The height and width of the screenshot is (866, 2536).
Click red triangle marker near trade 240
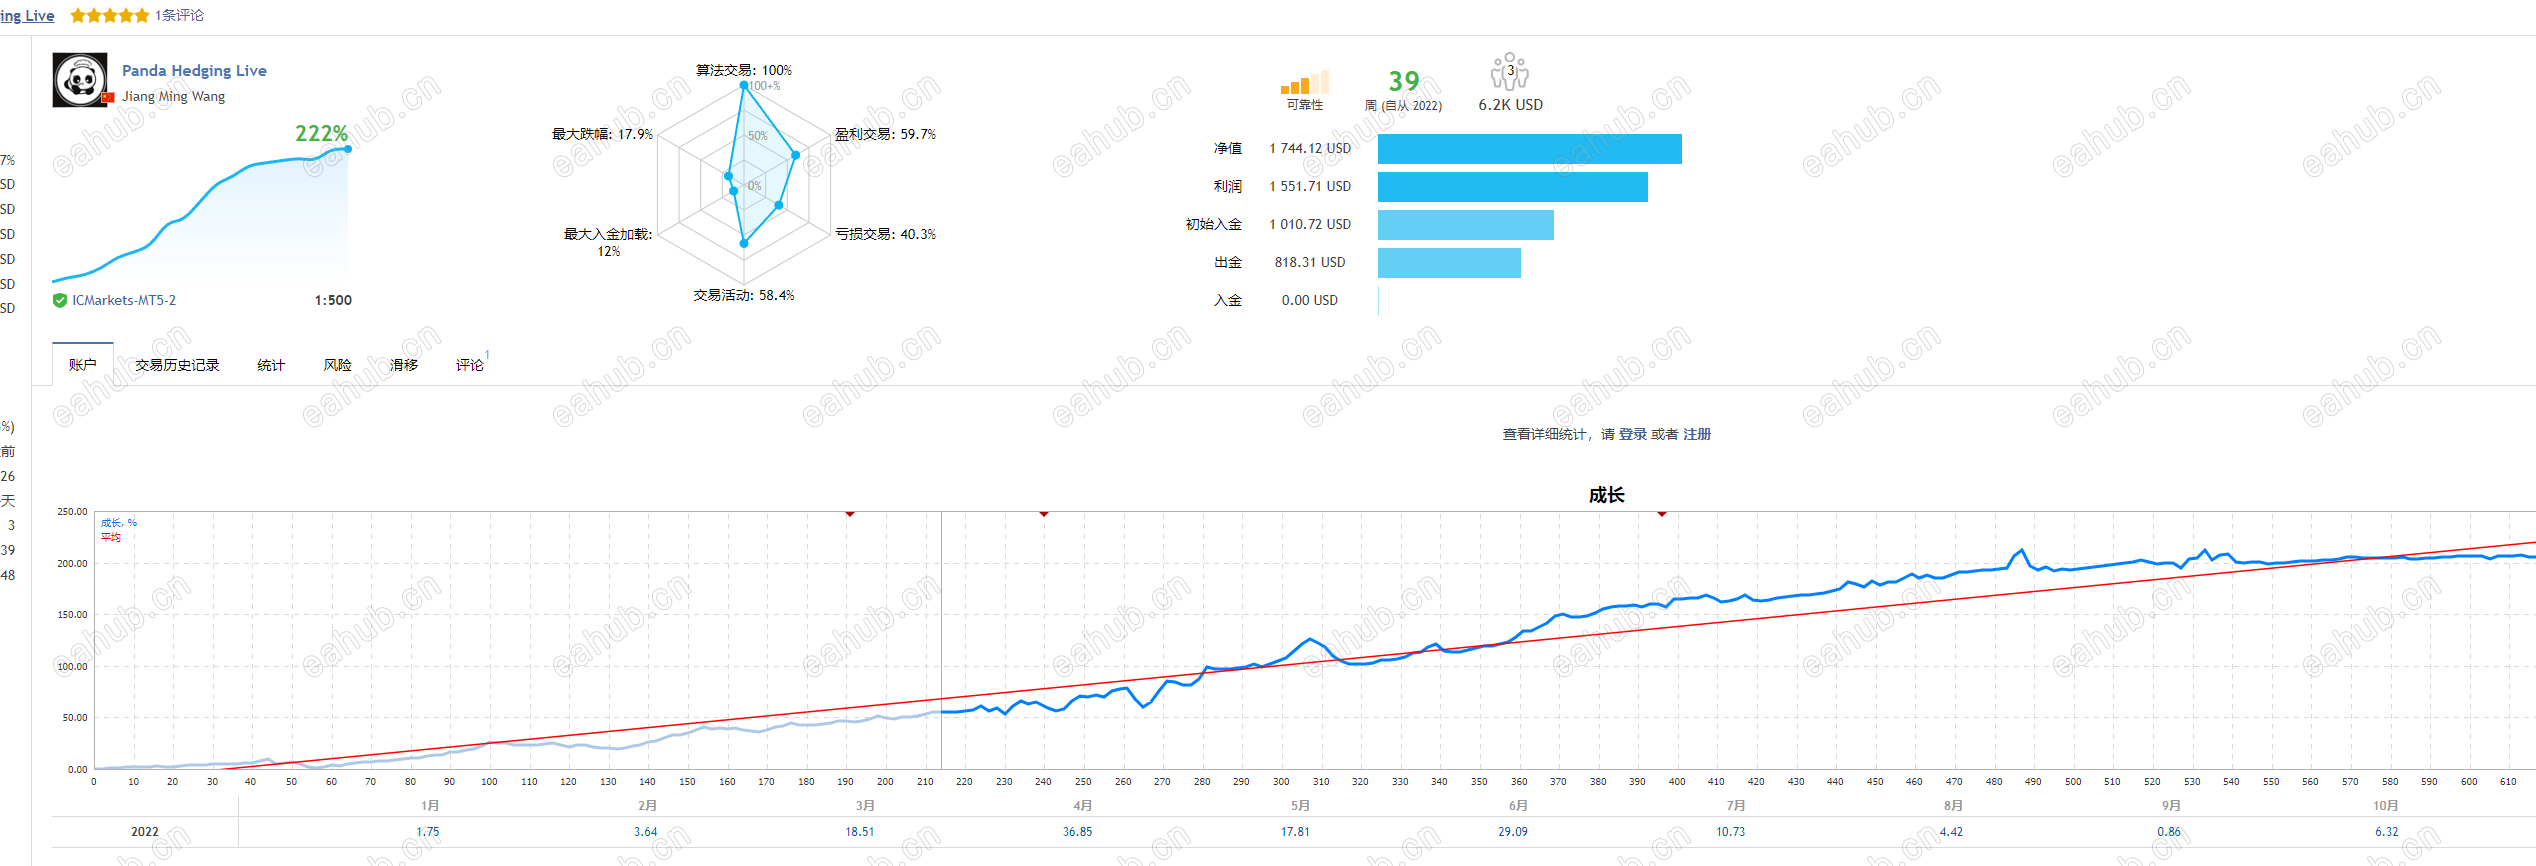click(x=1044, y=514)
